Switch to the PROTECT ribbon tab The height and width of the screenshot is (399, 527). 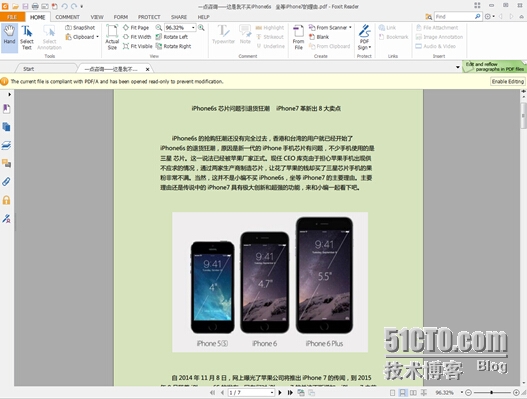click(149, 17)
